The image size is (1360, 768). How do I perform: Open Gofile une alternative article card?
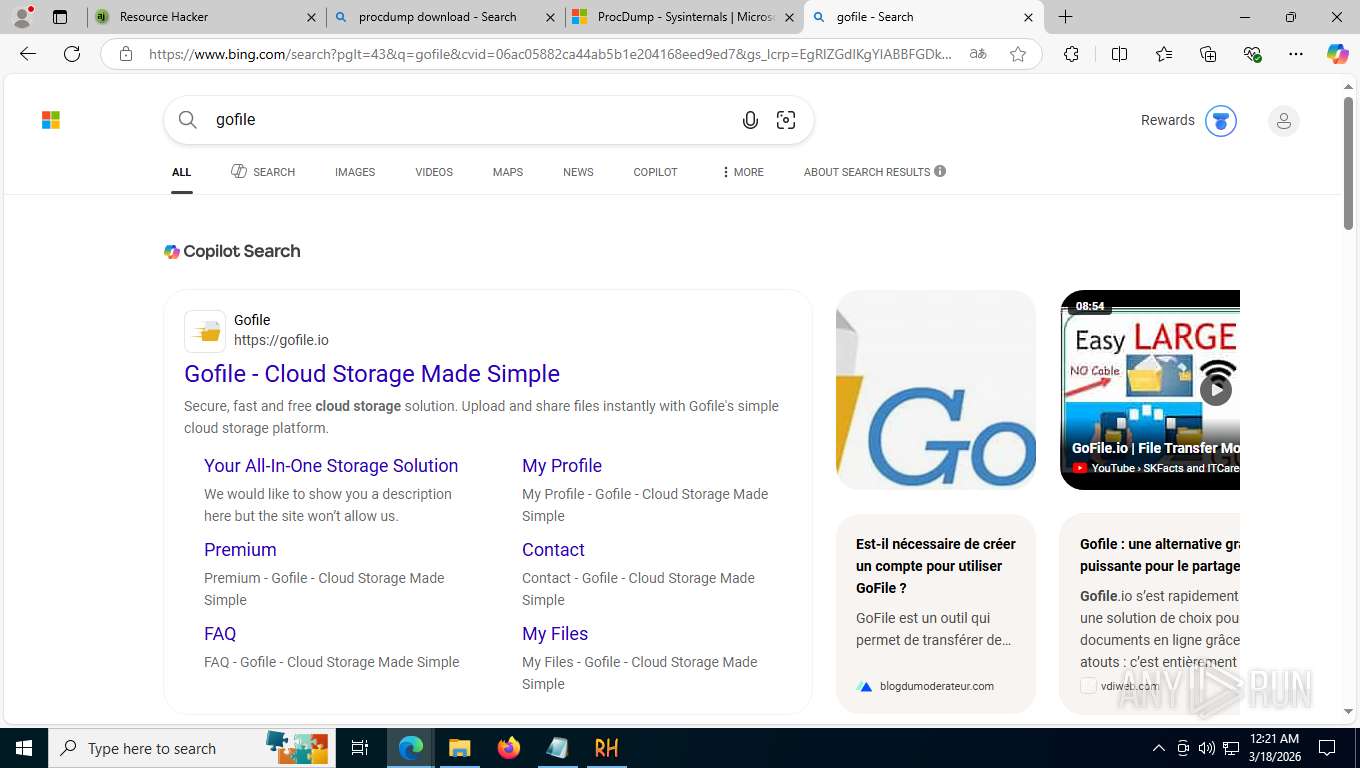[x=1150, y=614]
